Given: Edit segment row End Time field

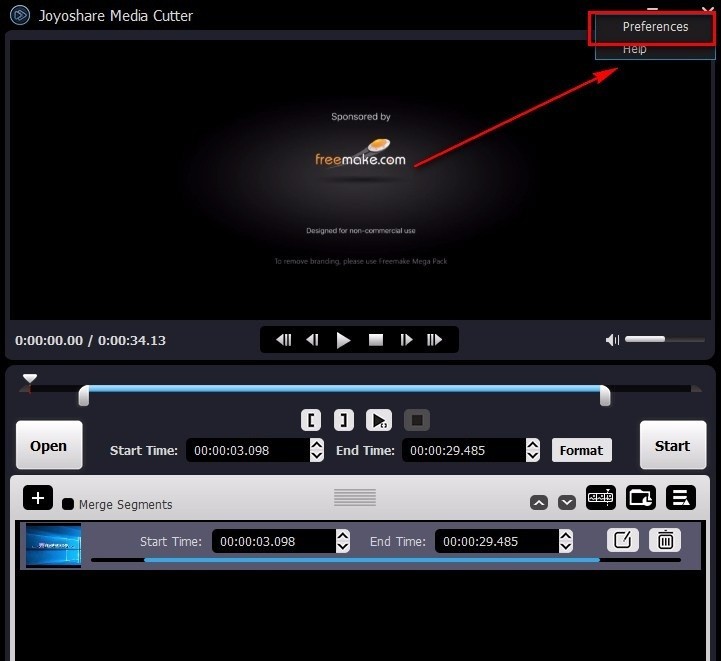Looking at the screenshot, I should [x=497, y=541].
